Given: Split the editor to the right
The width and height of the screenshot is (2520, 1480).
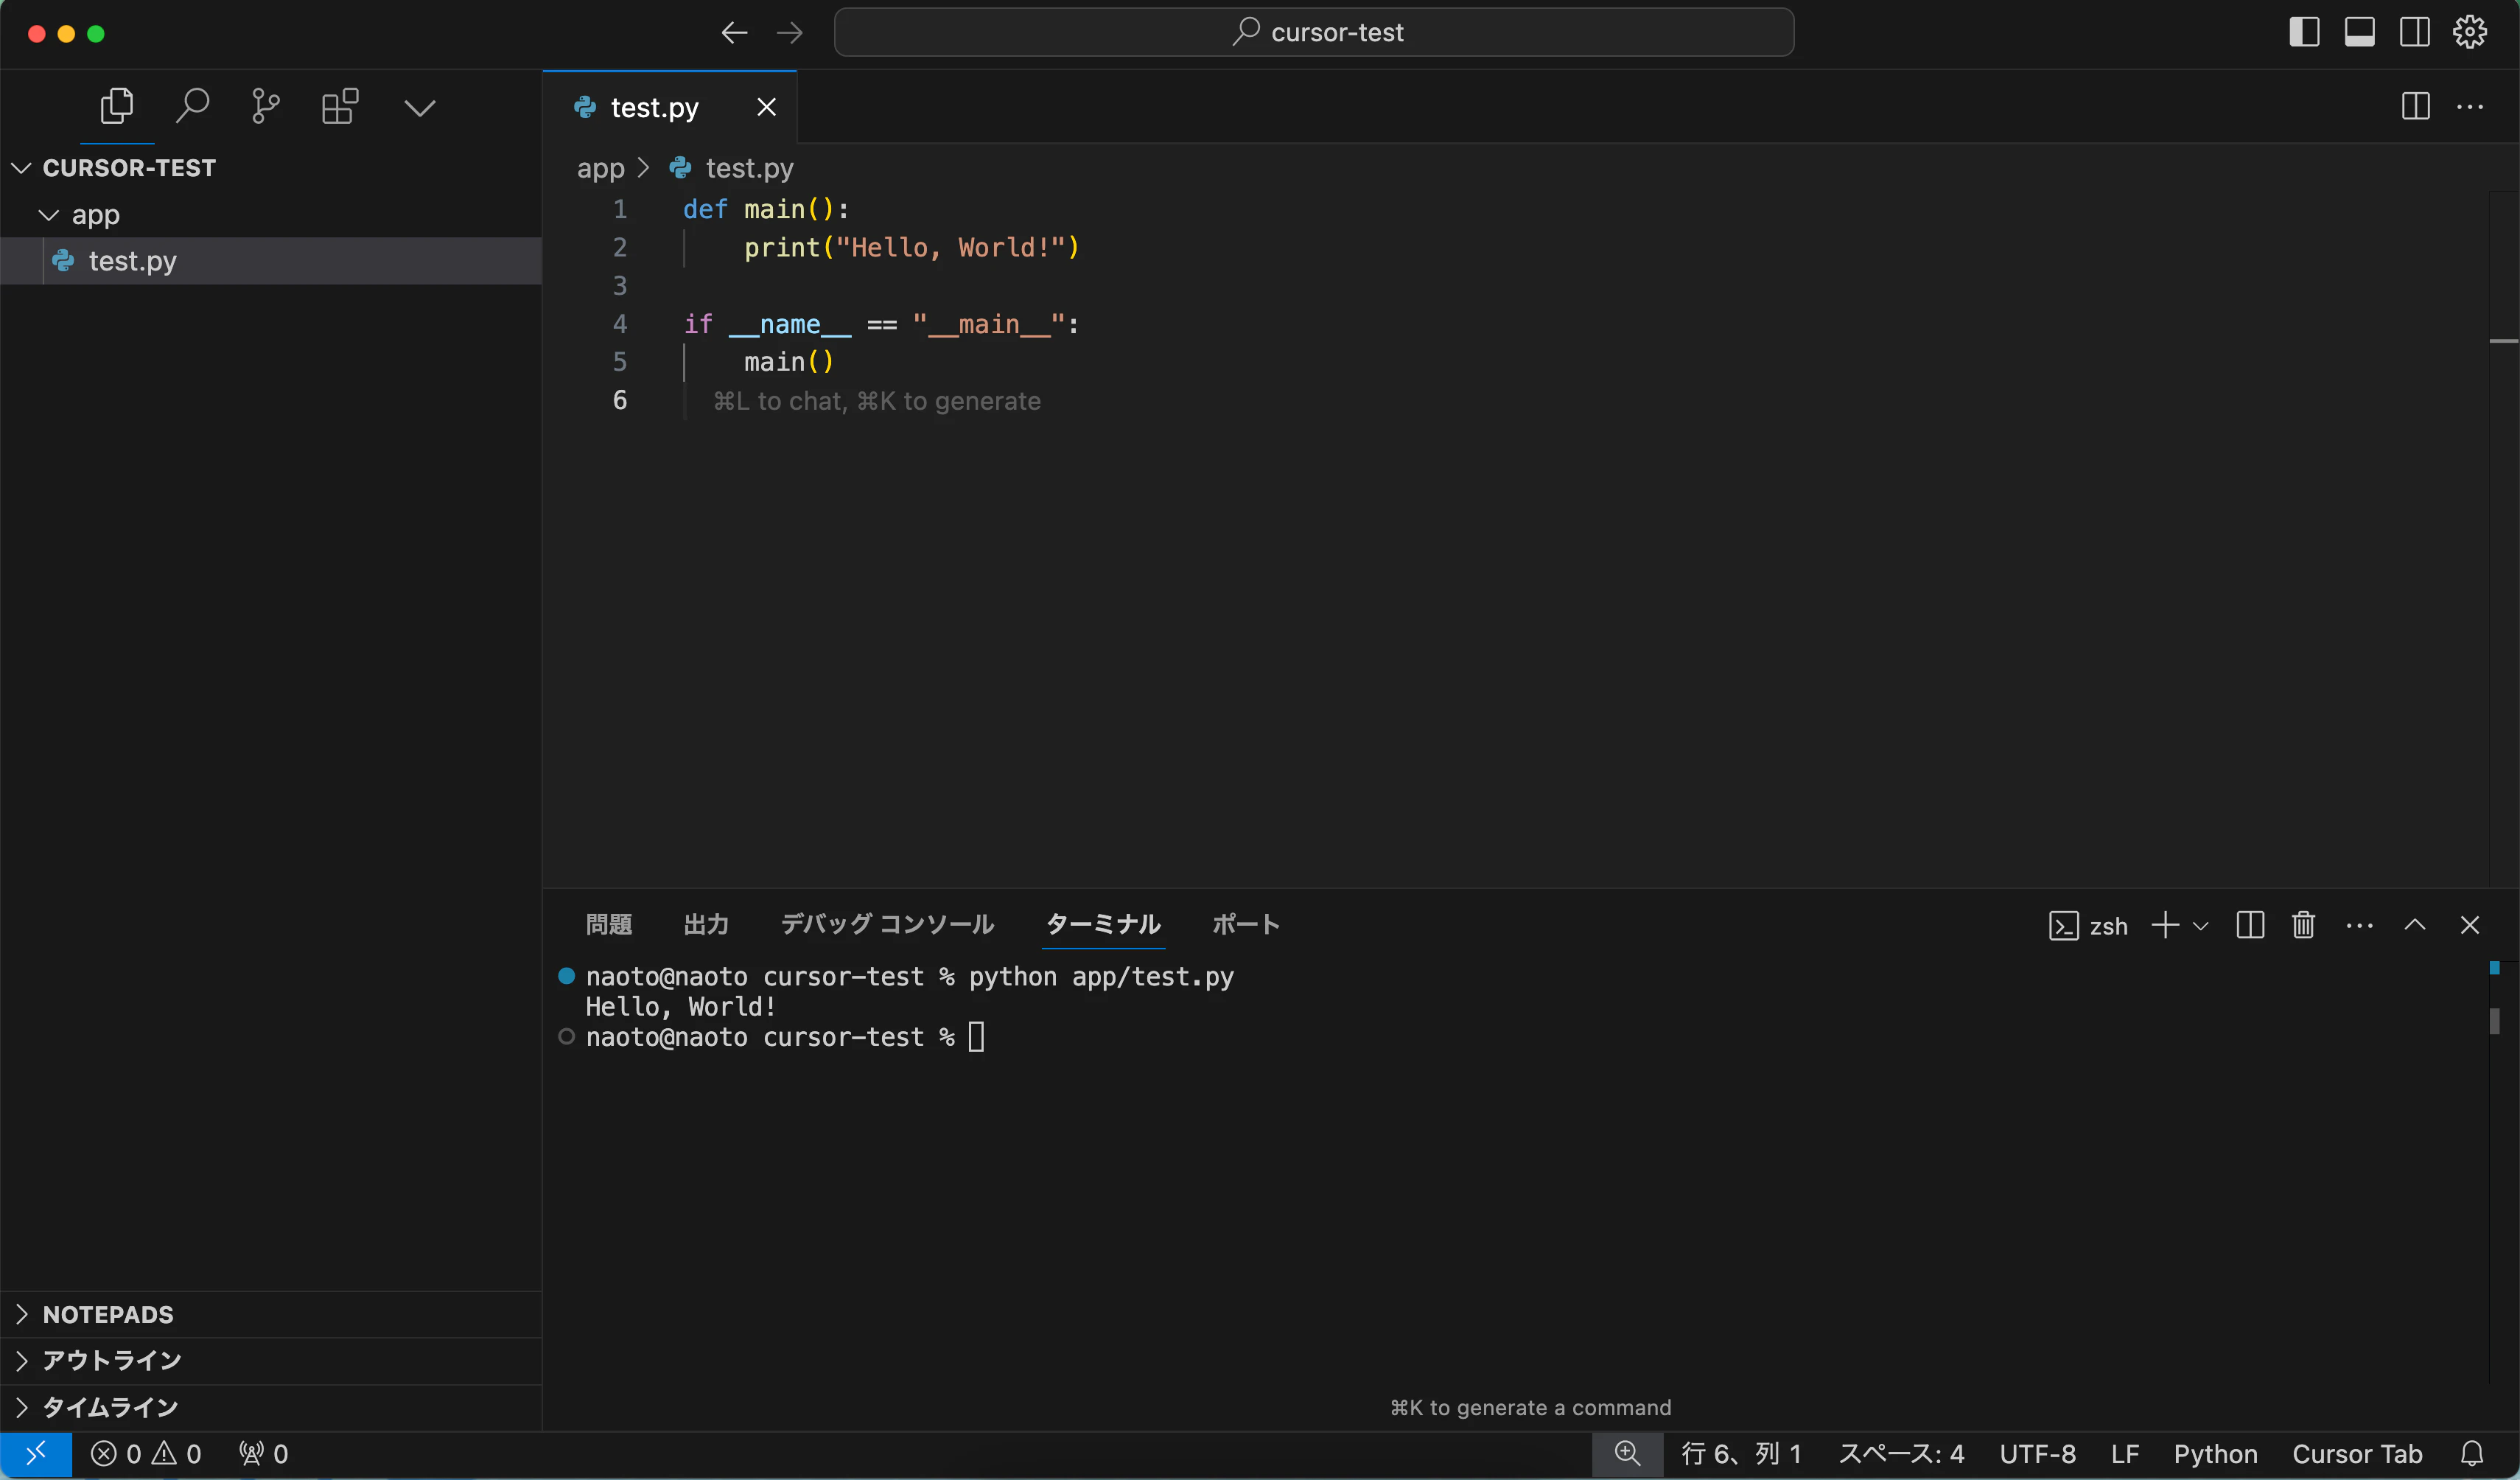Looking at the screenshot, I should pyautogui.click(x=2415, y=106).
